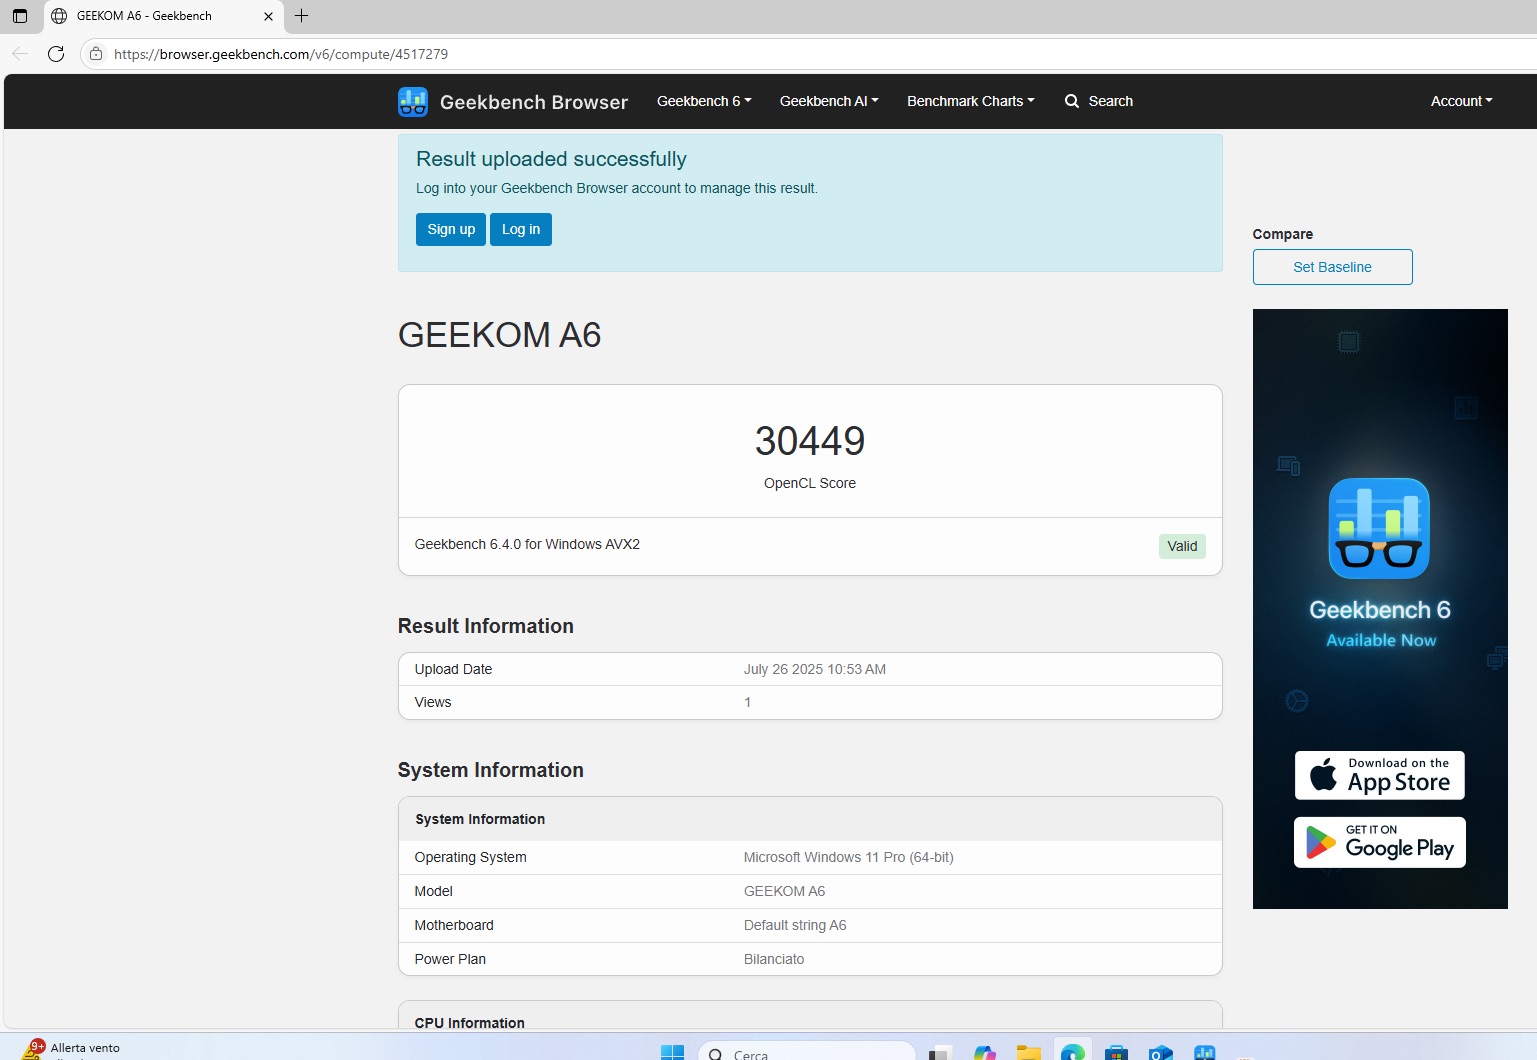Screen dimensions: 1537x1060
Task: Click Download on the App Store badge
Action: [1380, 775]
